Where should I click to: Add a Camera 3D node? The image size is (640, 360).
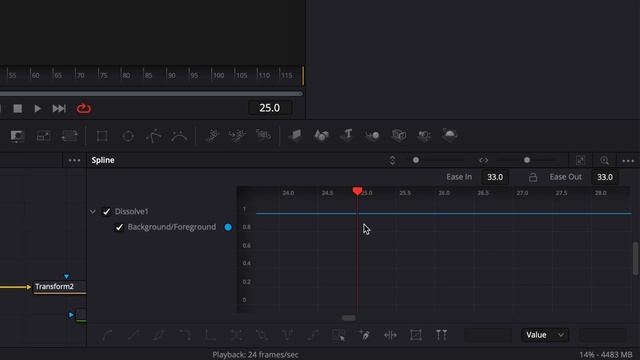click(x=399, y=135)
